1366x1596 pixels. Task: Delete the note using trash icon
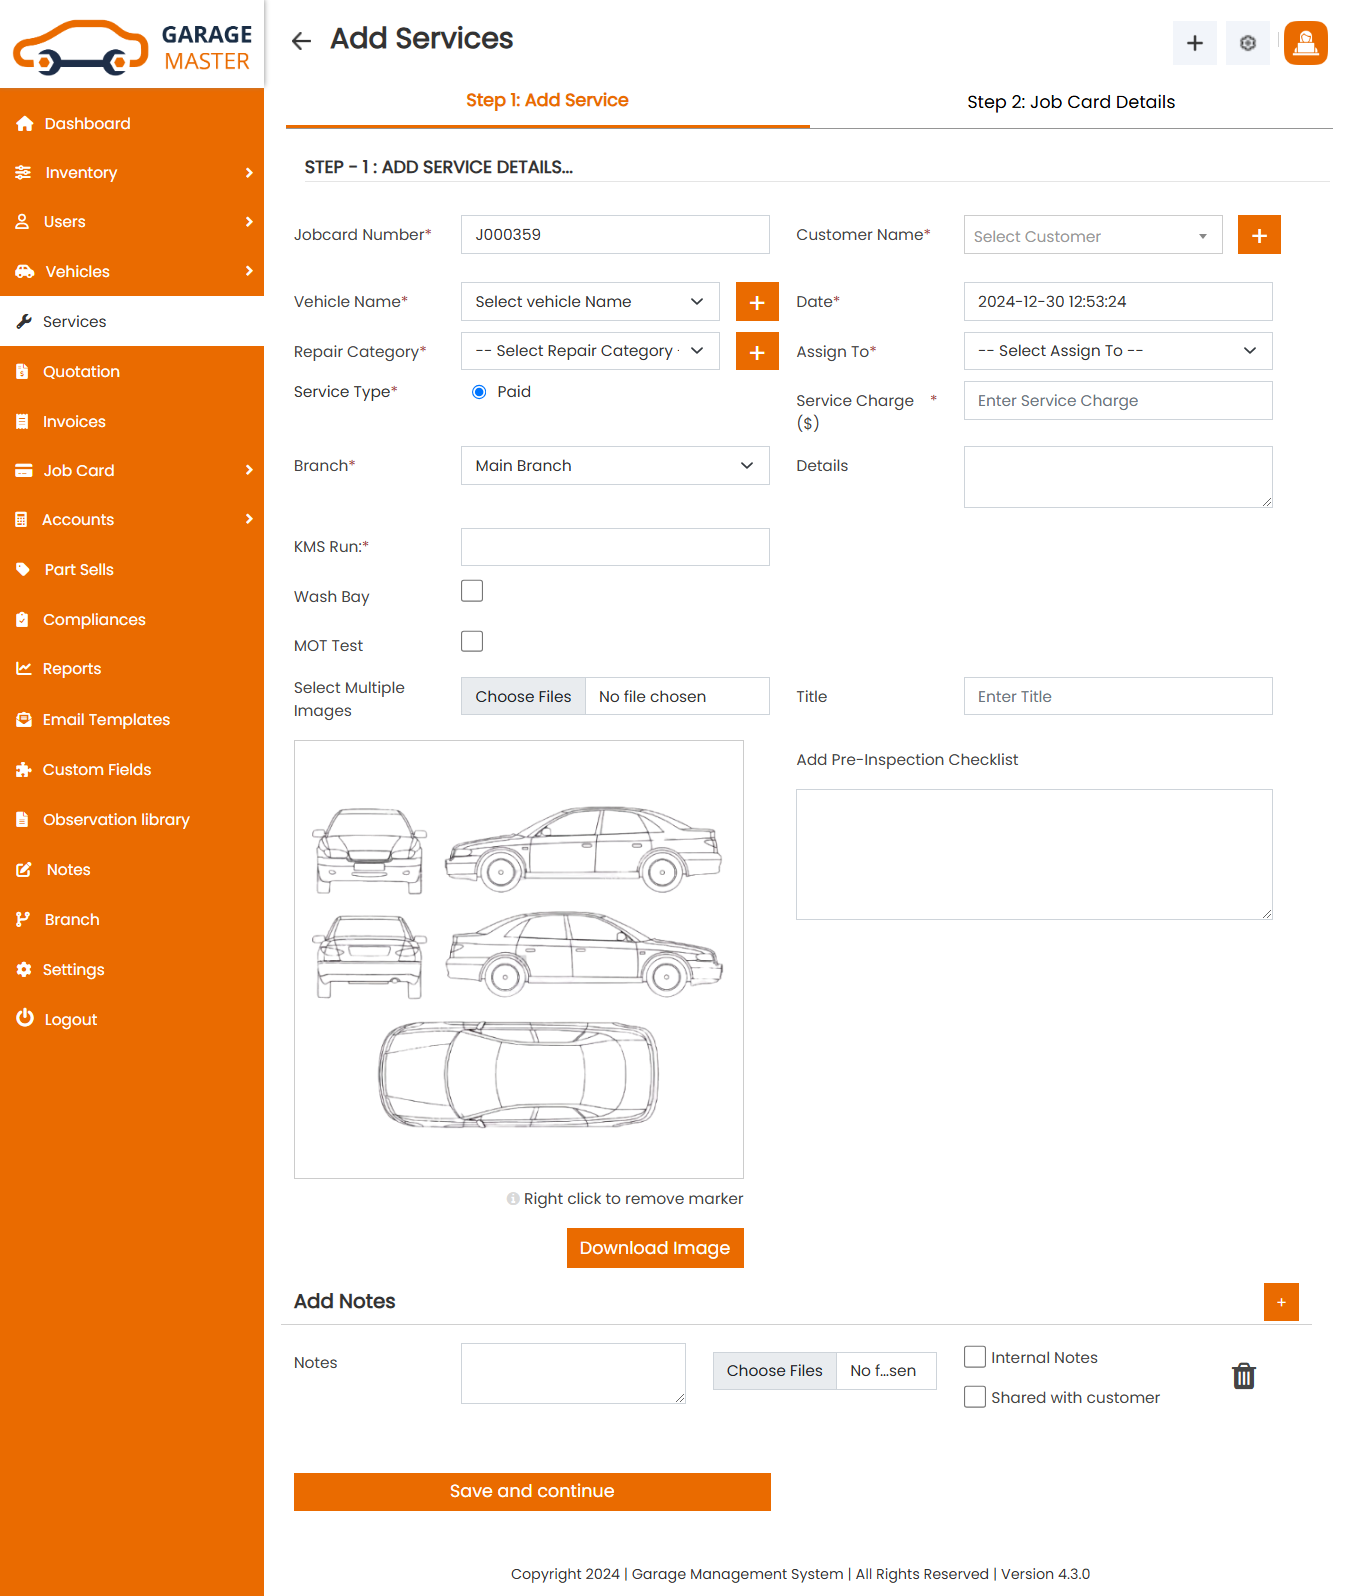pyautogui.click(x=1243, y=1376)
